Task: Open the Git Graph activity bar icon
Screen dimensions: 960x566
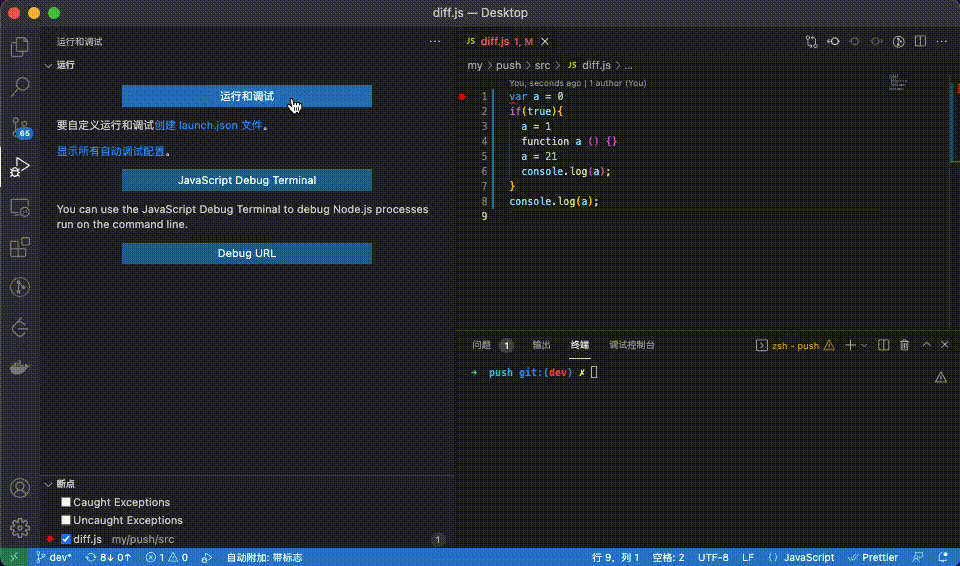Action: pyautogui.click(x=20, y=287)
